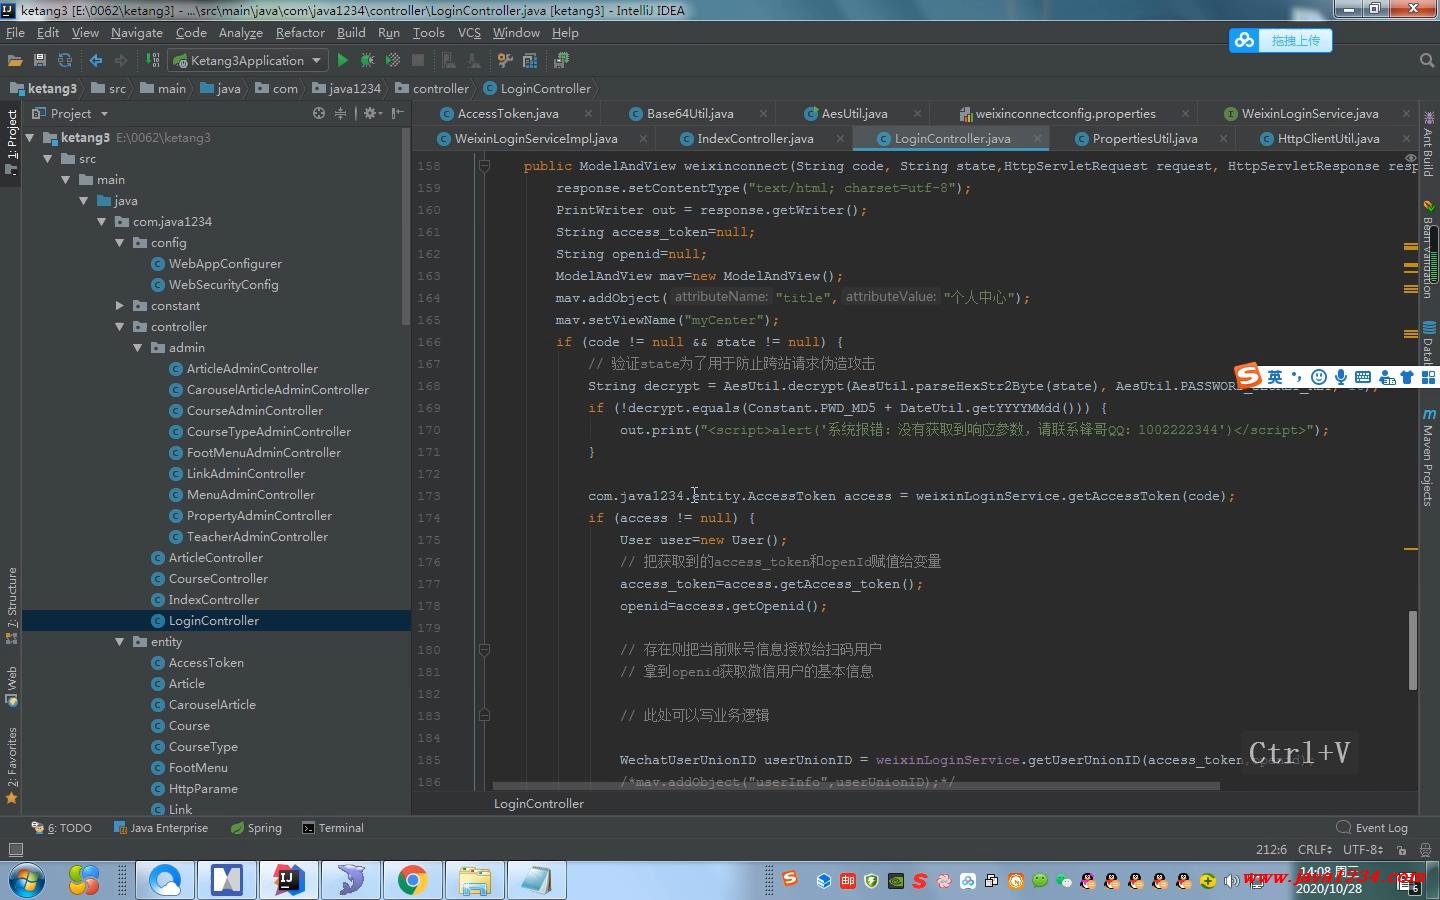Click the Hector inspector icon in status bar
Screen dimensions: 1440x900
pyautogui.click(x=1424, y=850)
